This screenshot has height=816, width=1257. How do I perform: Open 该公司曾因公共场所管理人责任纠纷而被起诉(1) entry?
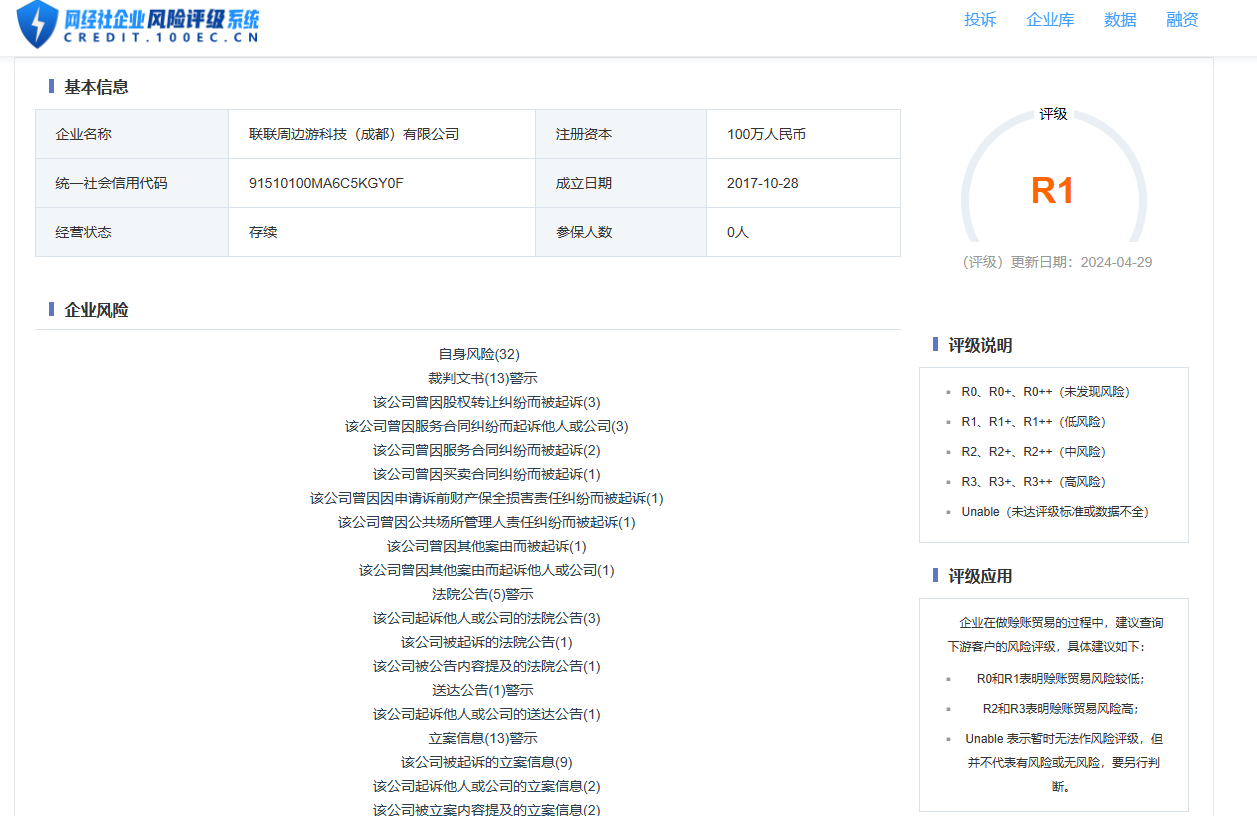coord(486,522)
